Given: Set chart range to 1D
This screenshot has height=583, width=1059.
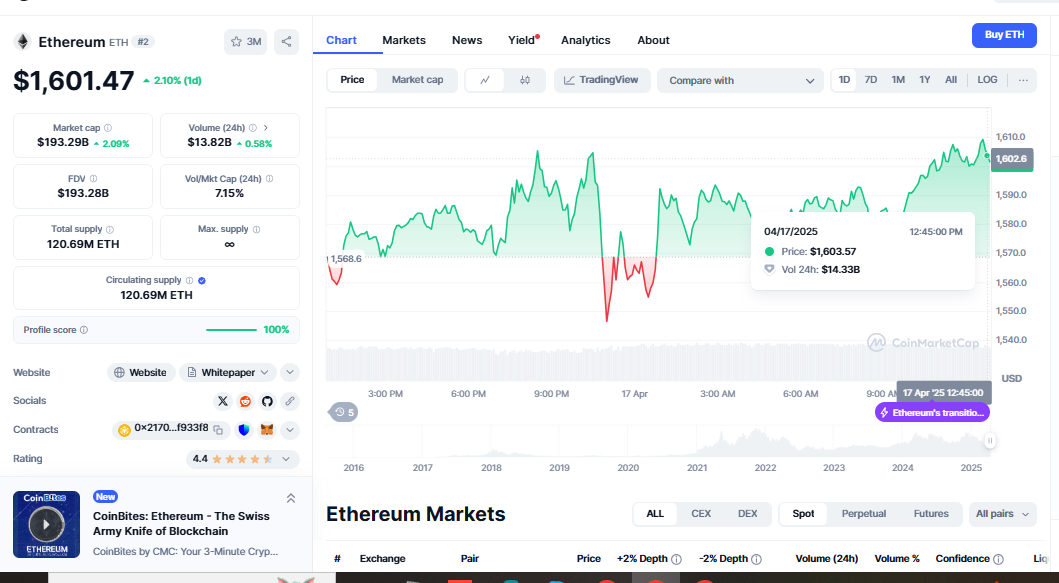Looking at the screenshot, I should (x=844, y=80).
